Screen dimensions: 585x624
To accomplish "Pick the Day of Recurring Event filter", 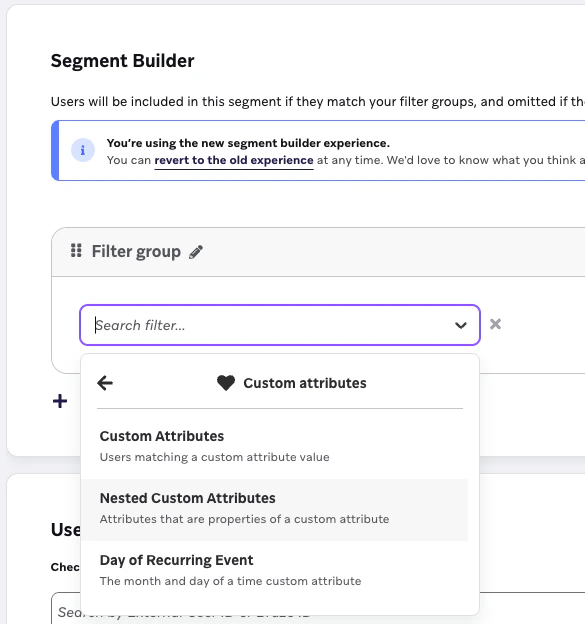I will [x=275, y=570].
